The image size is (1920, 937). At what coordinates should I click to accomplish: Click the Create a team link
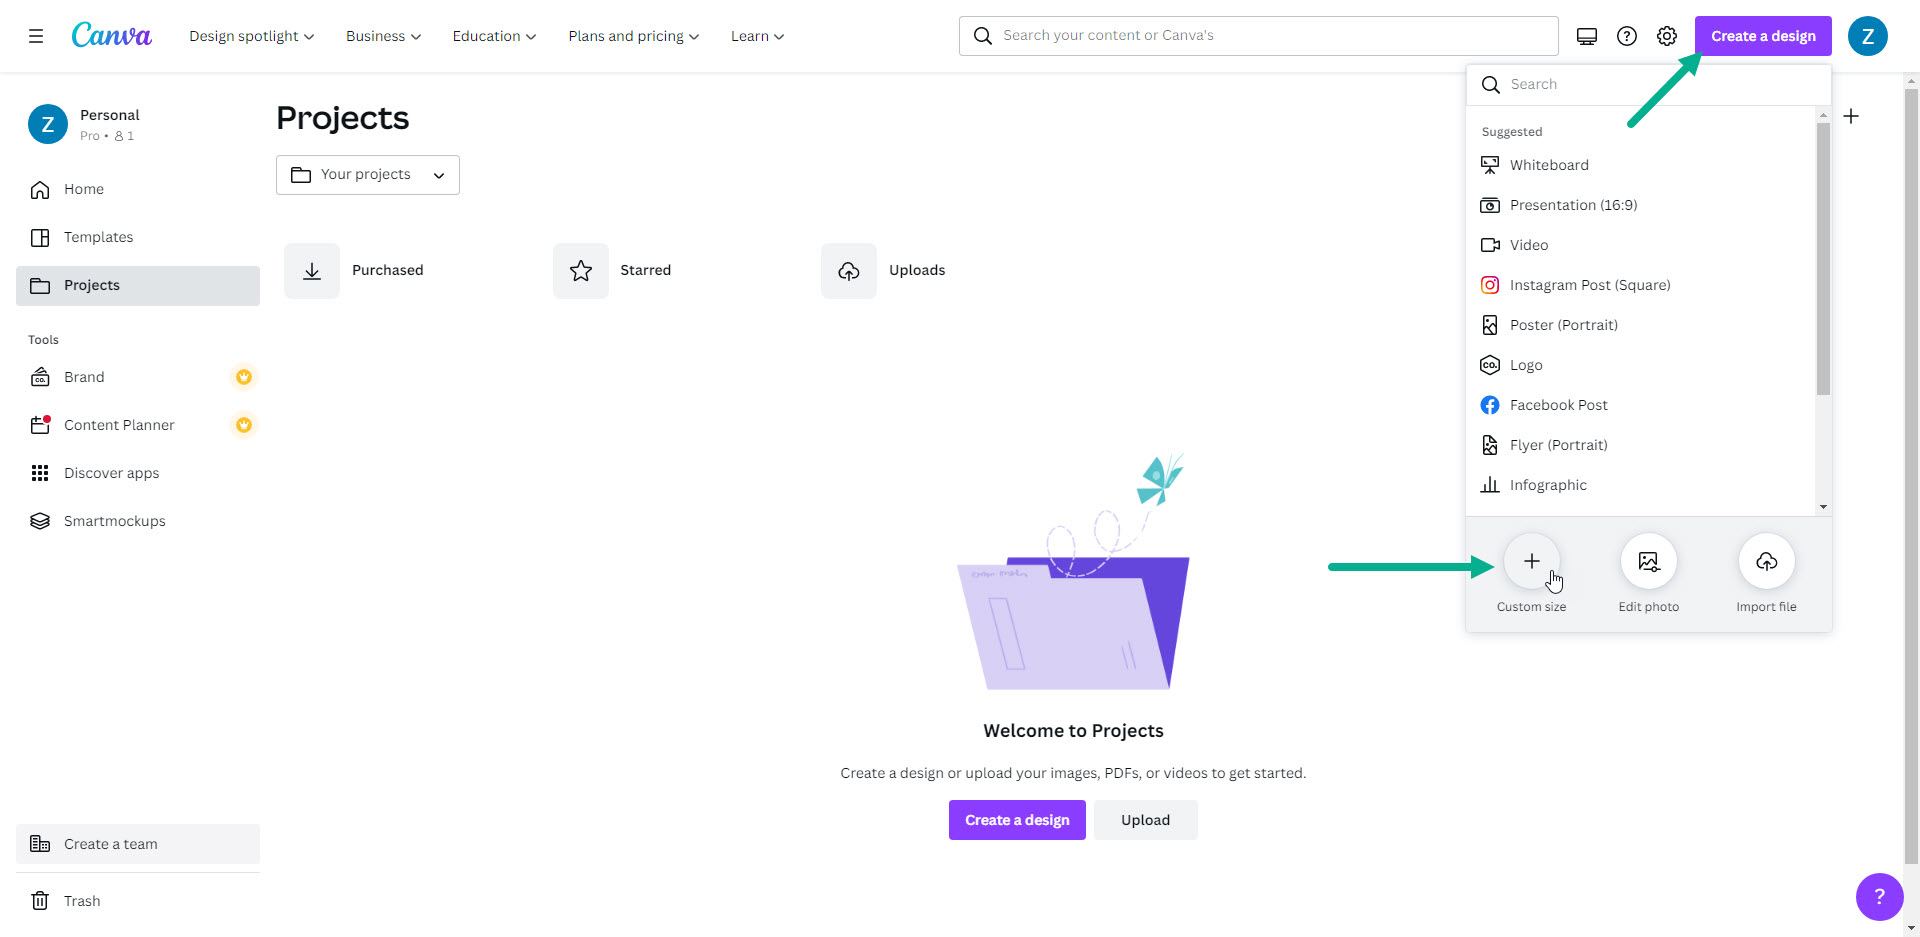110,843
